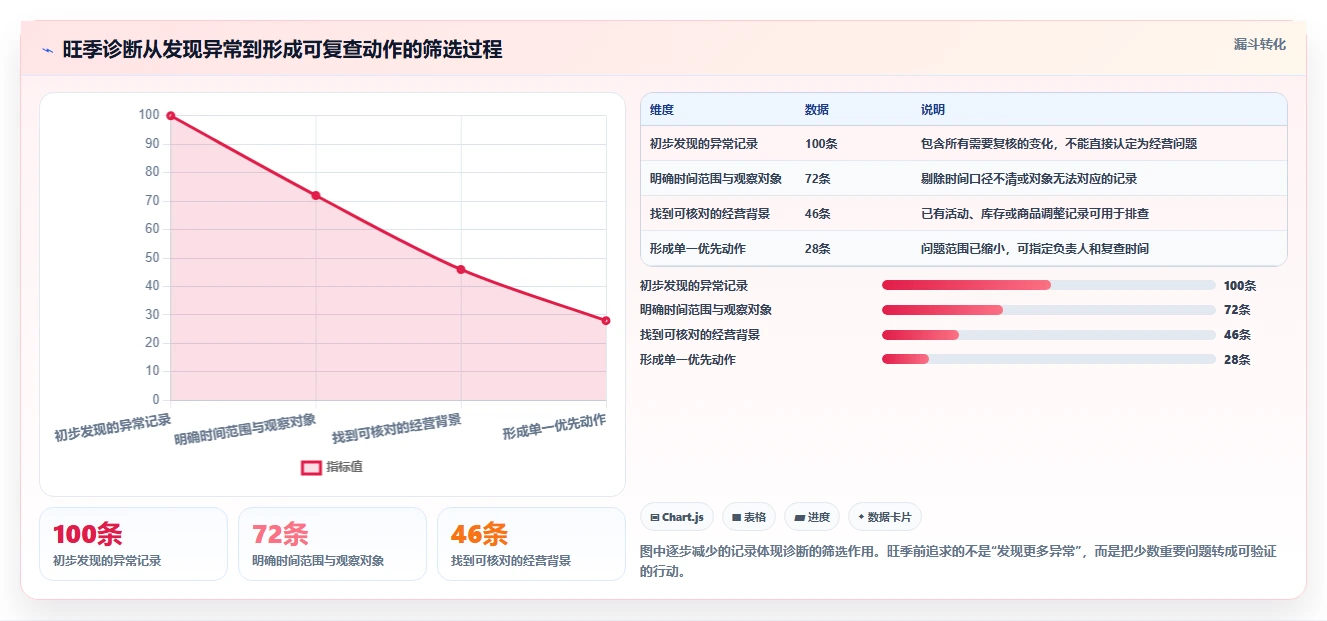Click the 72条 data card
Viewport: 1327px width, 621px height.
[x=332, y=544]
